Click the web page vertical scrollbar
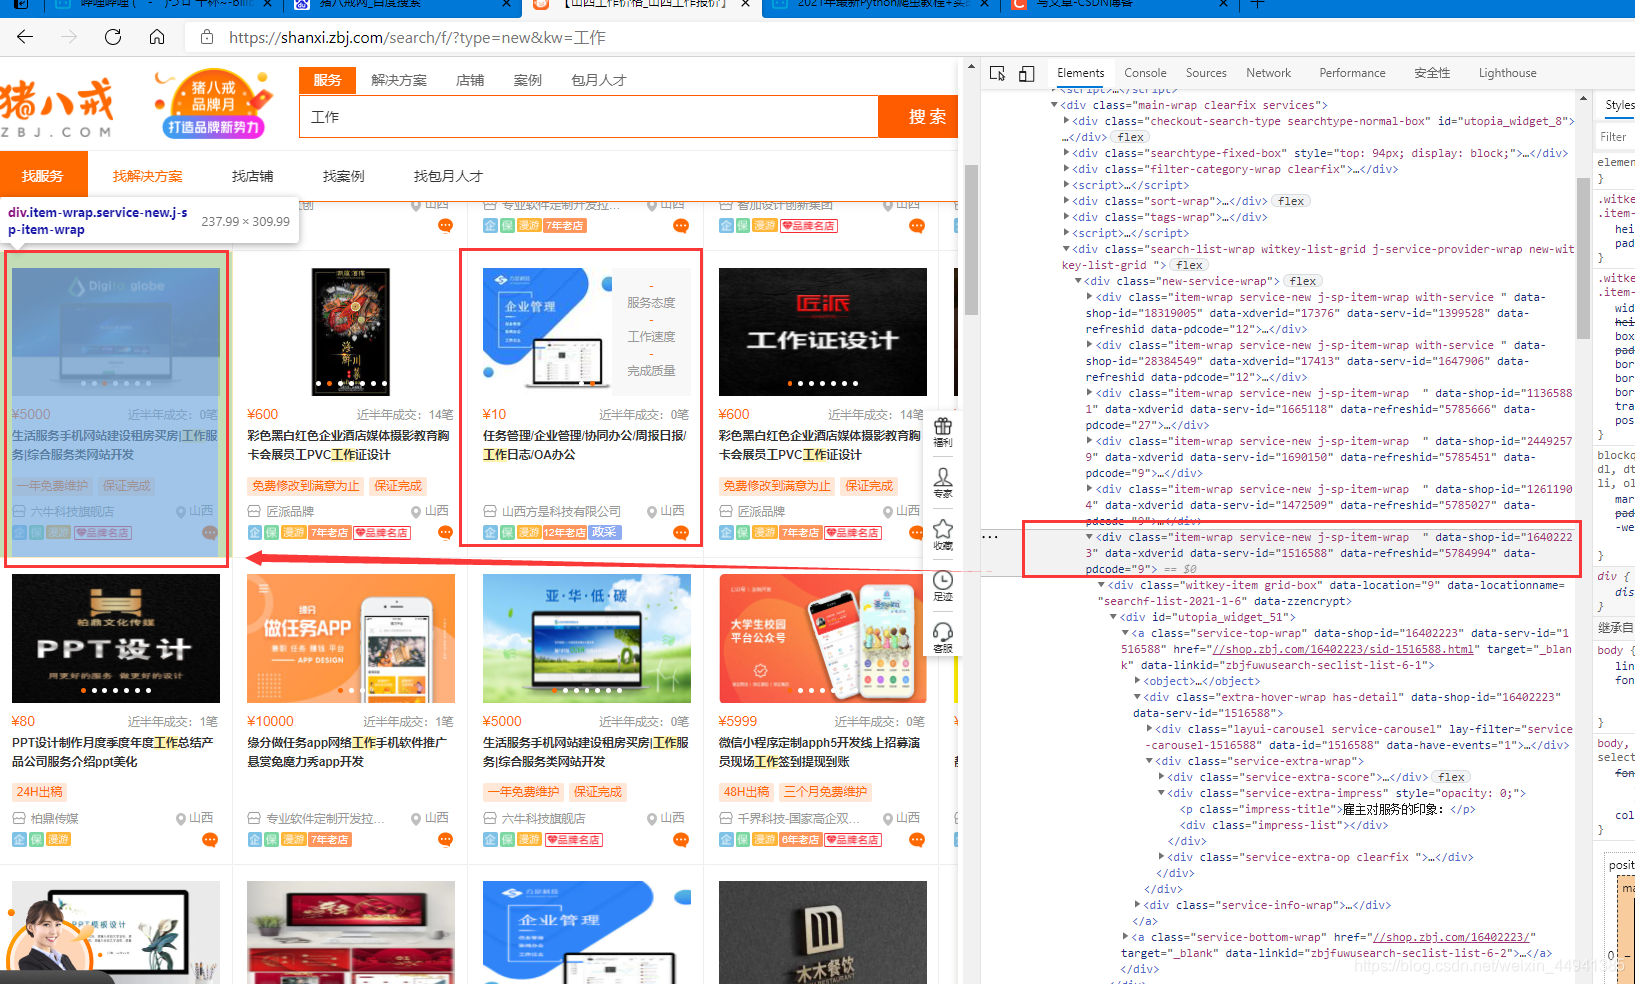This screenshot has height=984, width=1635. click(971, 240)
